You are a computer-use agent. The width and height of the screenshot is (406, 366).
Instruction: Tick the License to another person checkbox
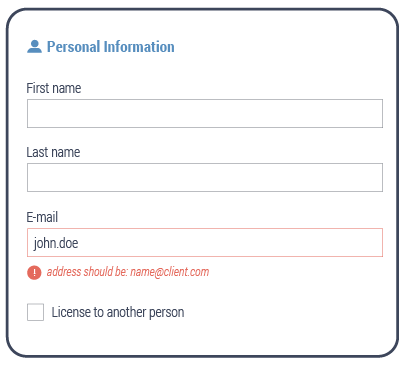coord(35,312)
